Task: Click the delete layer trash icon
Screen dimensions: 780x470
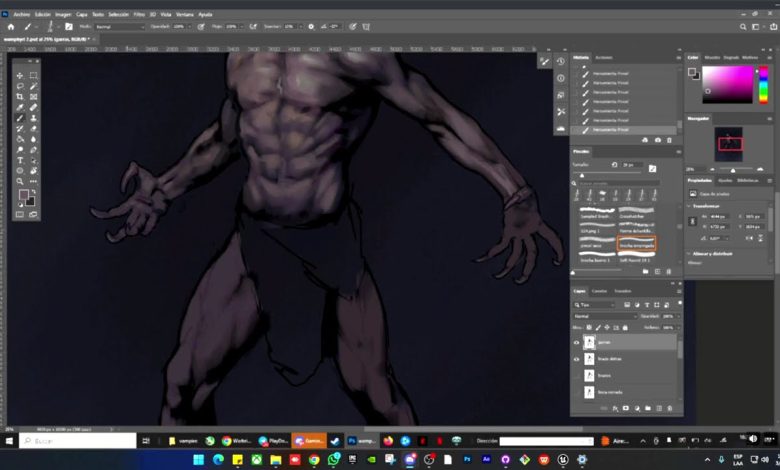Action: click(x=671, y=408)
